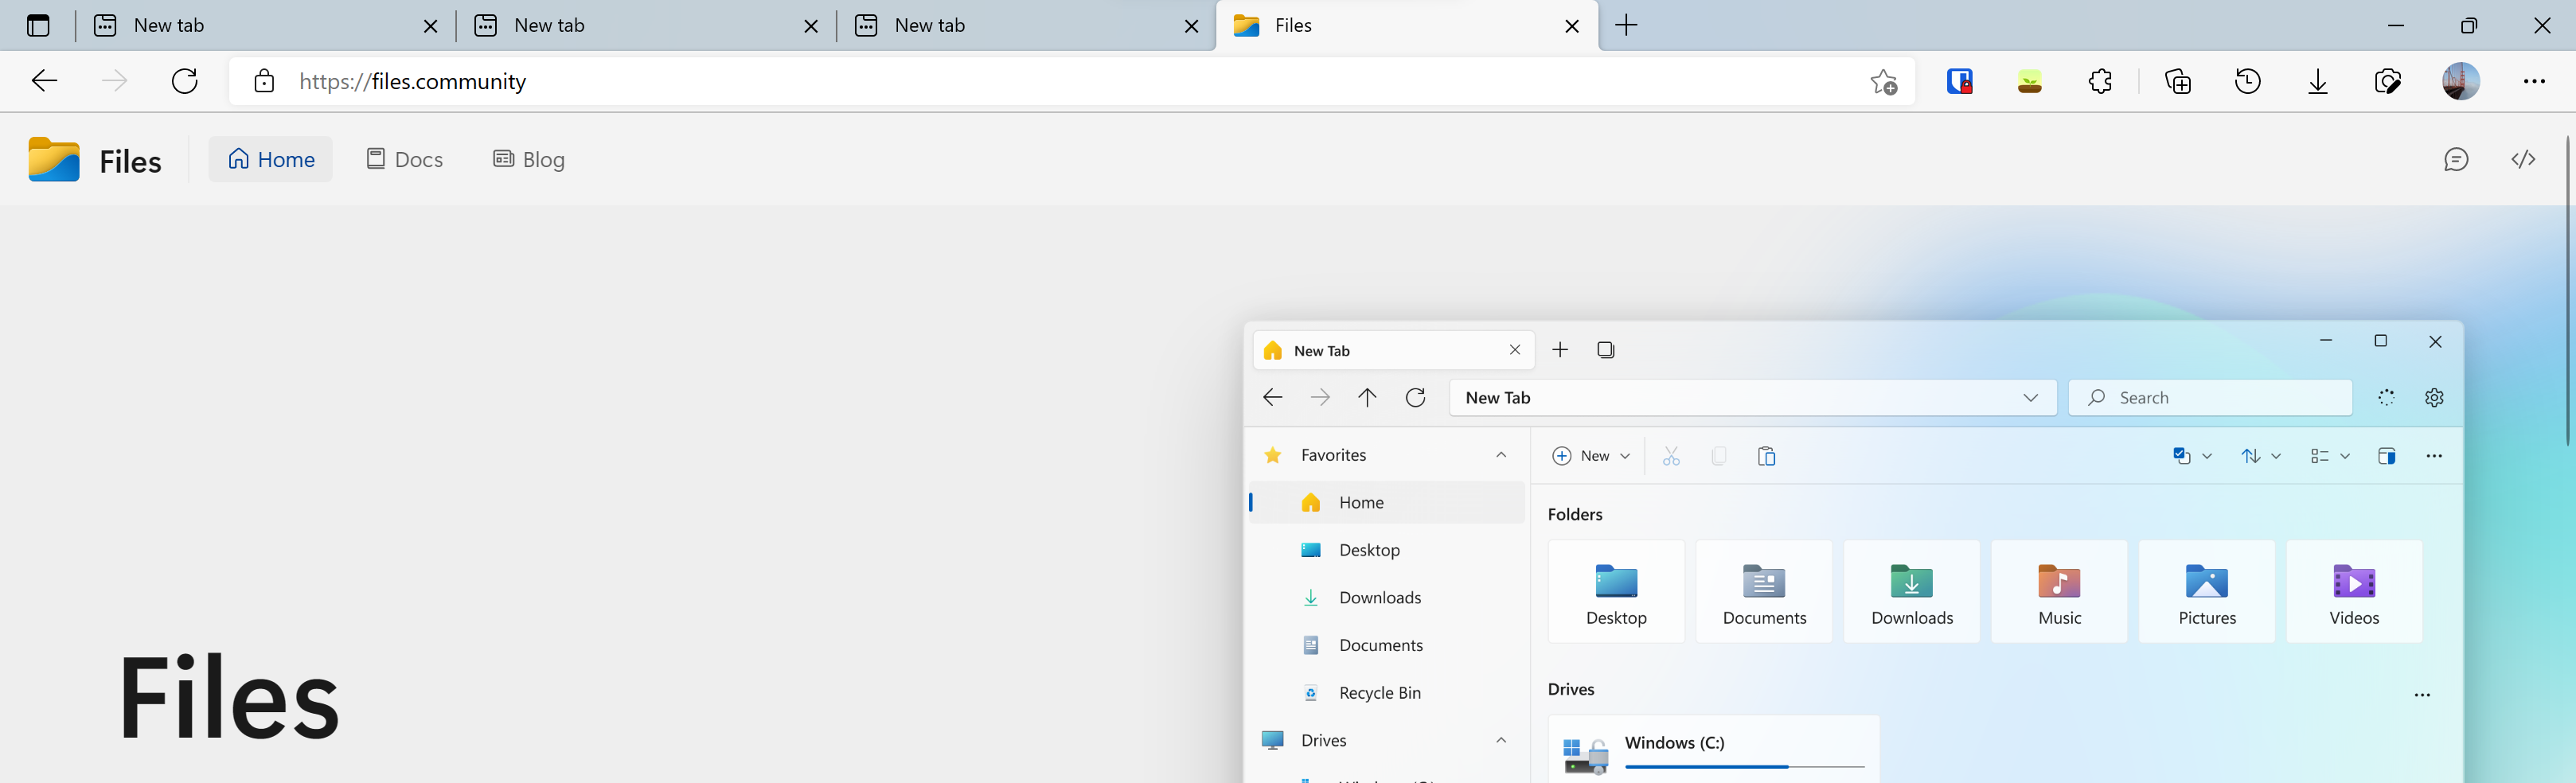Add files.community to browser favorites
2576x783 pixels.
coord(1884,81)
